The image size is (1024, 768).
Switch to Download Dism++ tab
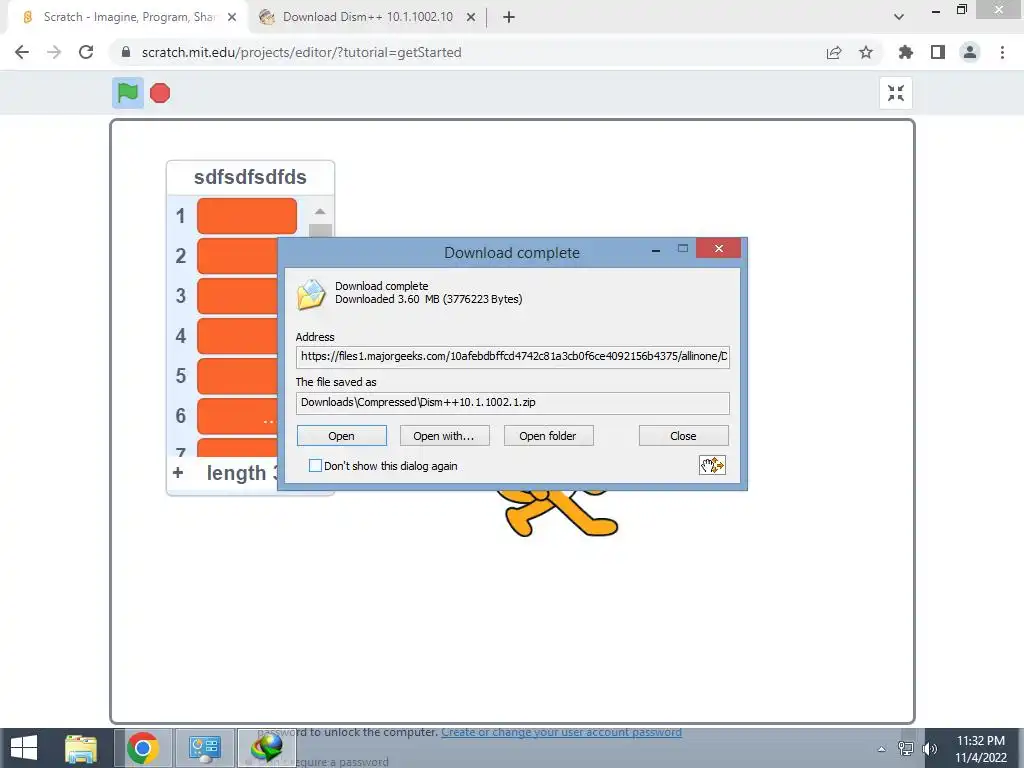pos(368,17)
